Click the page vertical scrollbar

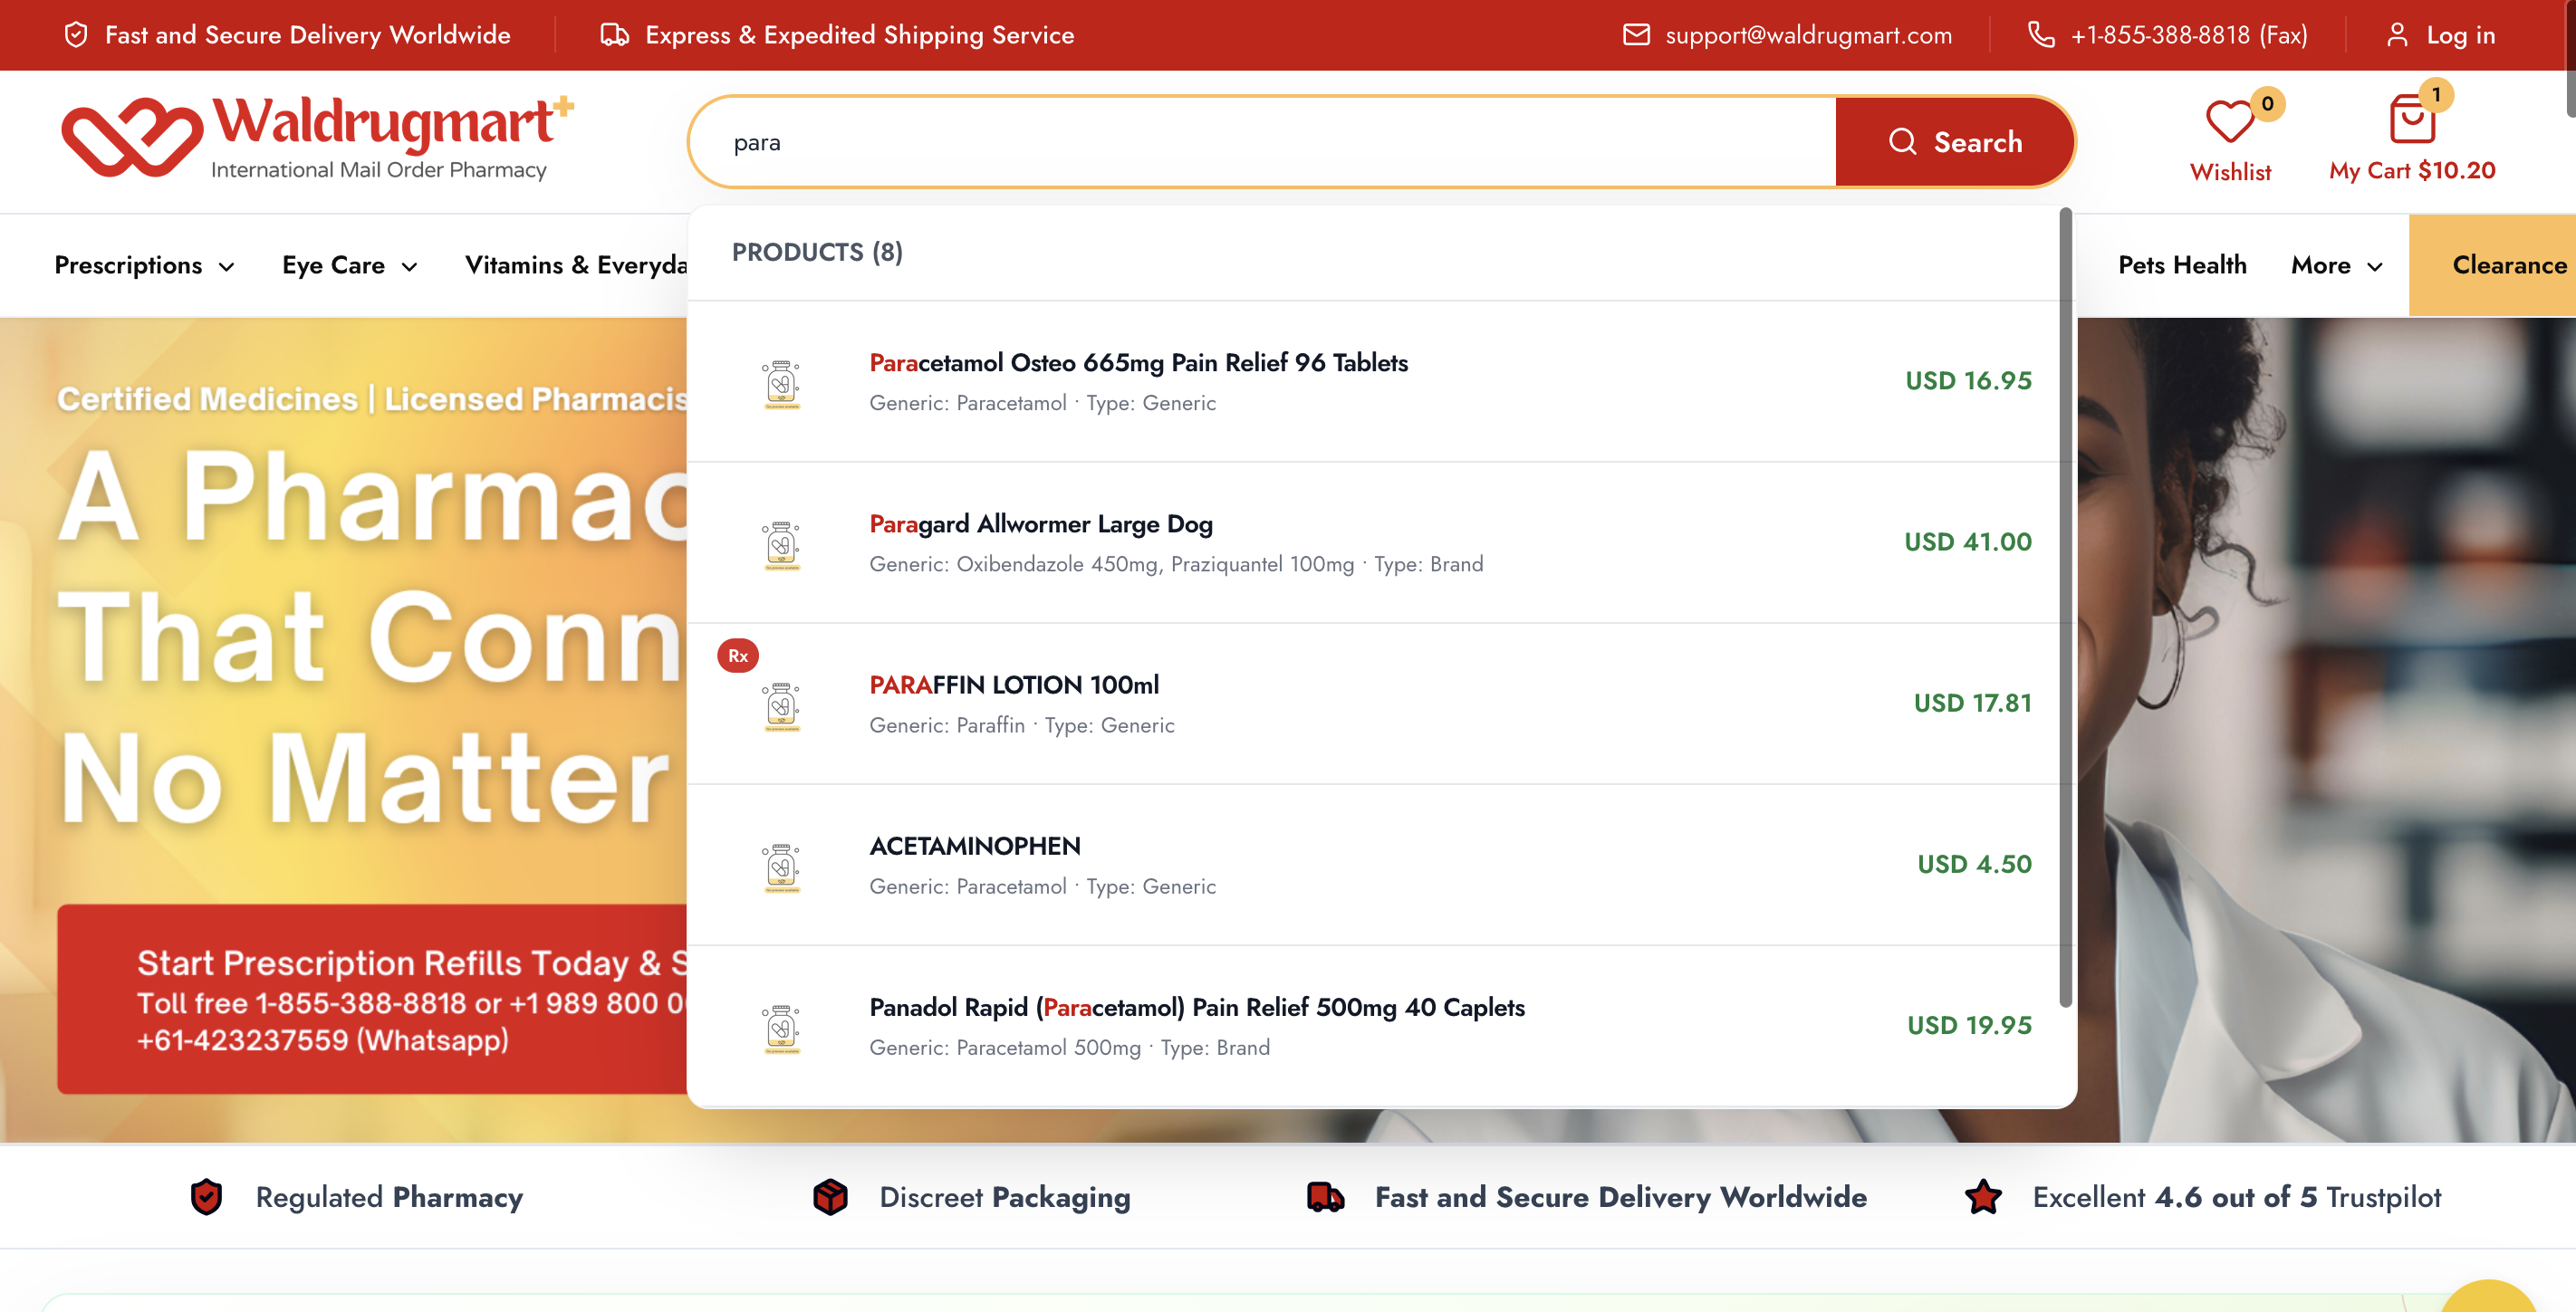click(x=2571, y=60)
